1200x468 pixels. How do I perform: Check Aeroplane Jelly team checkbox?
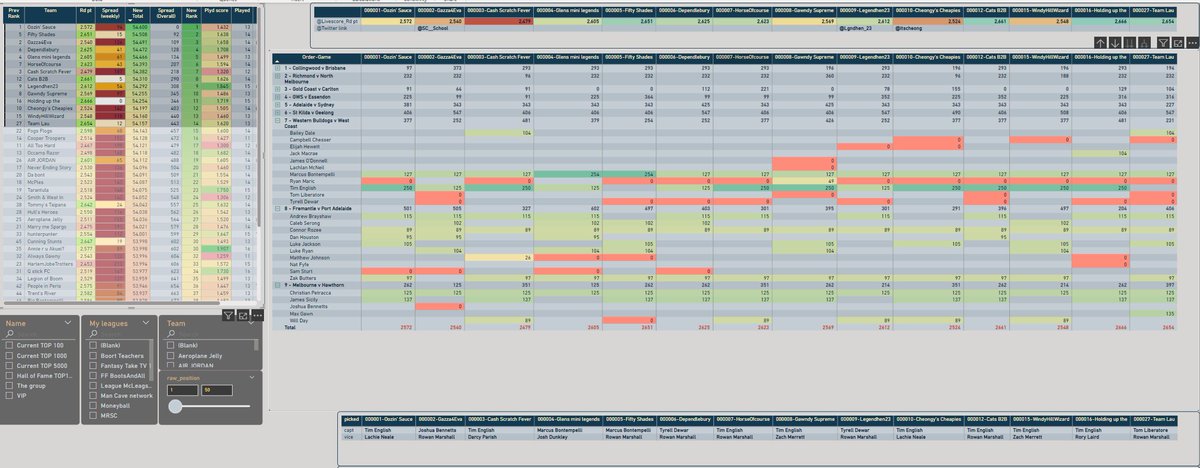(x=170, y=355)
